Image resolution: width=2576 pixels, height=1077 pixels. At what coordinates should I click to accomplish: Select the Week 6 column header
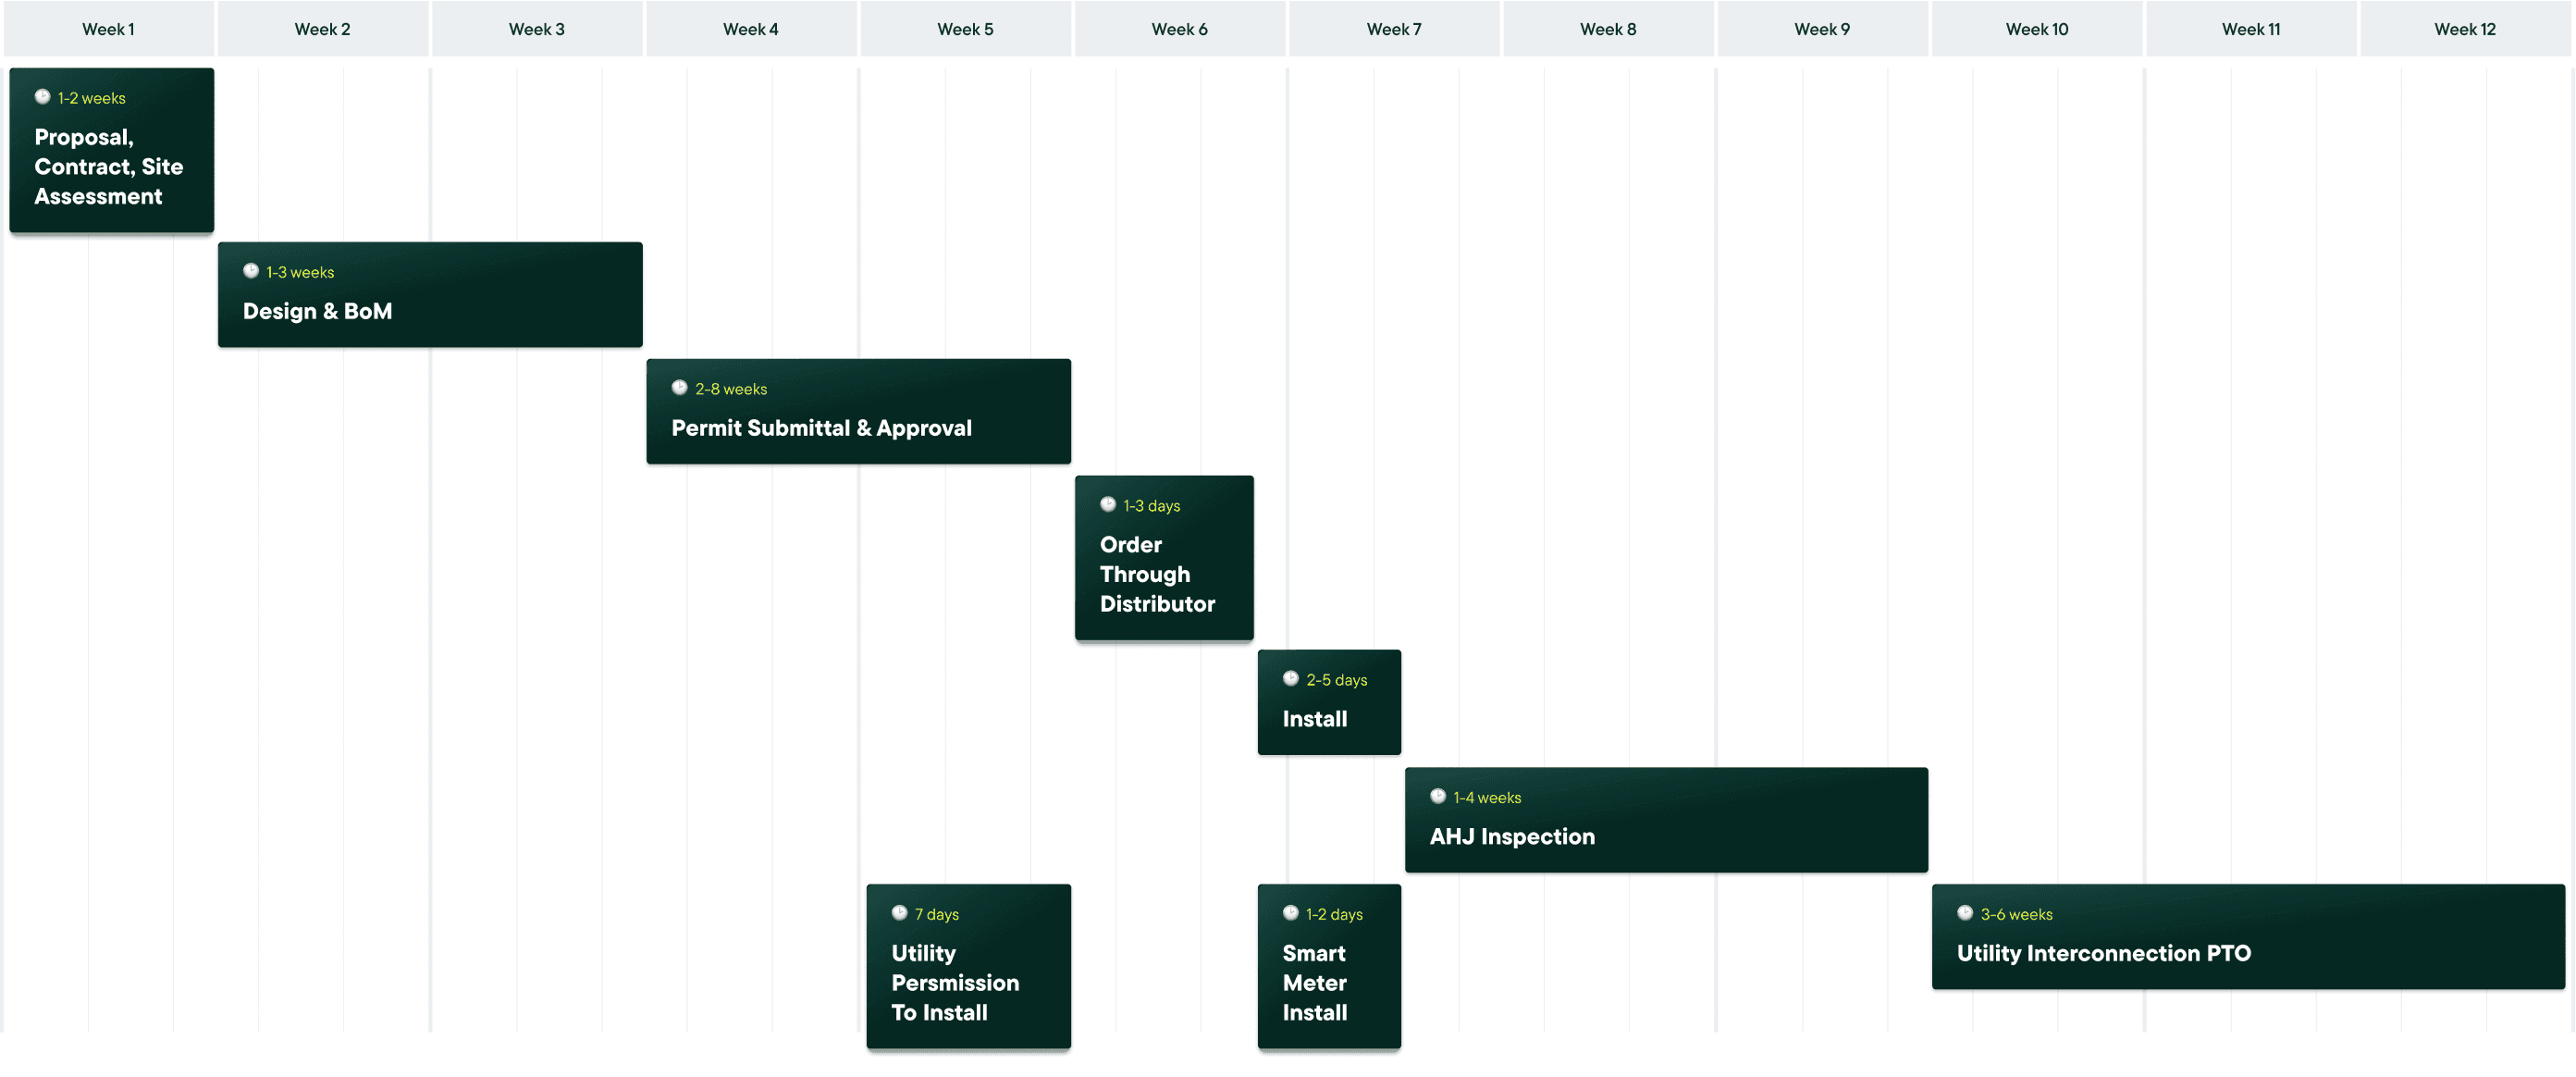[x=1179, y=29]
